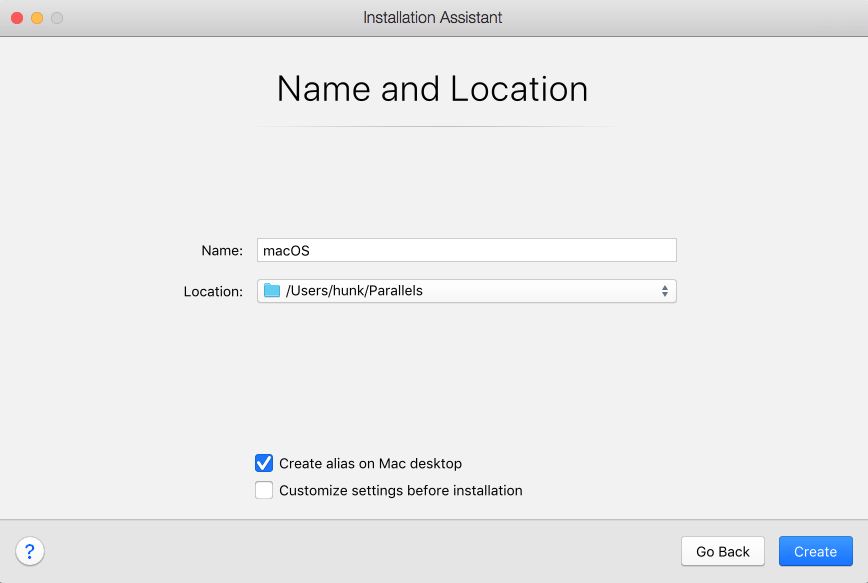Close the Installation Assistant window
Screen dimensions: 868x583
click(17, 18)
